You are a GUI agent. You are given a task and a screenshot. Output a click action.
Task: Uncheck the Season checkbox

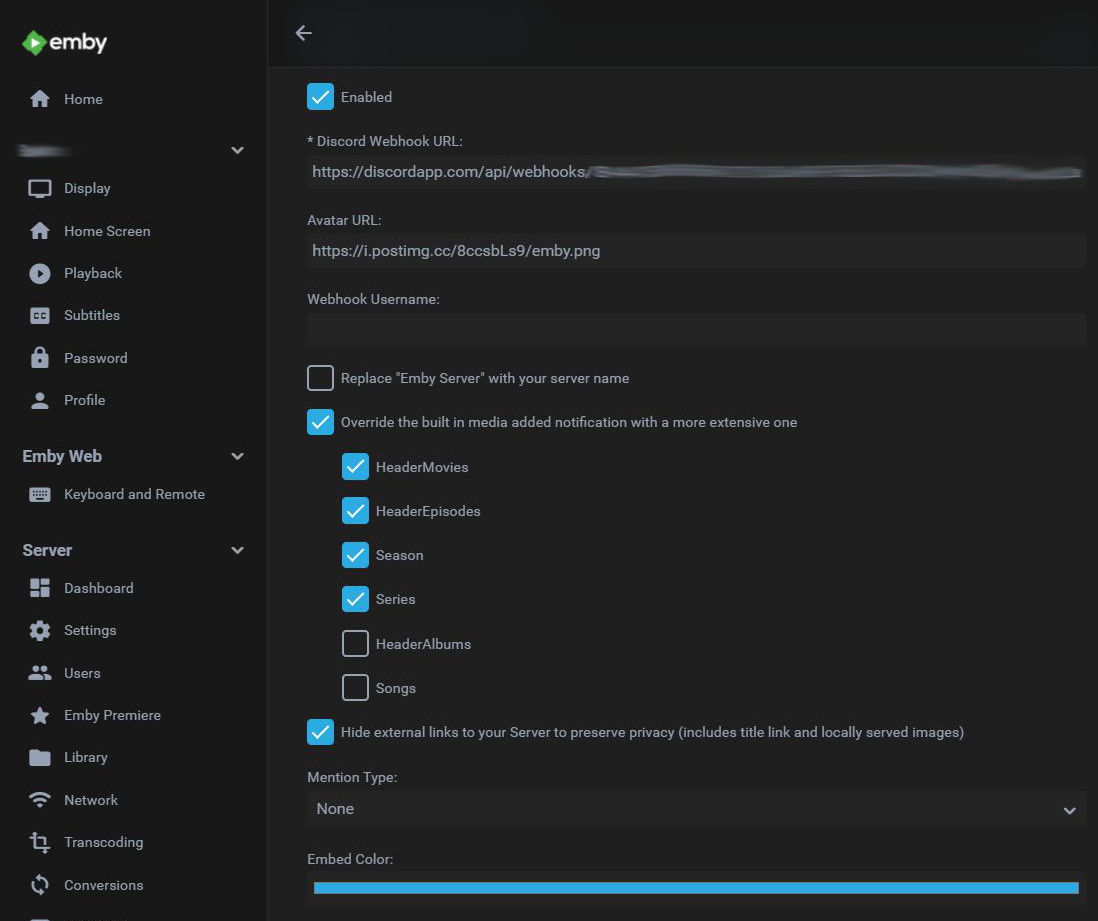[x=355, y=555]
